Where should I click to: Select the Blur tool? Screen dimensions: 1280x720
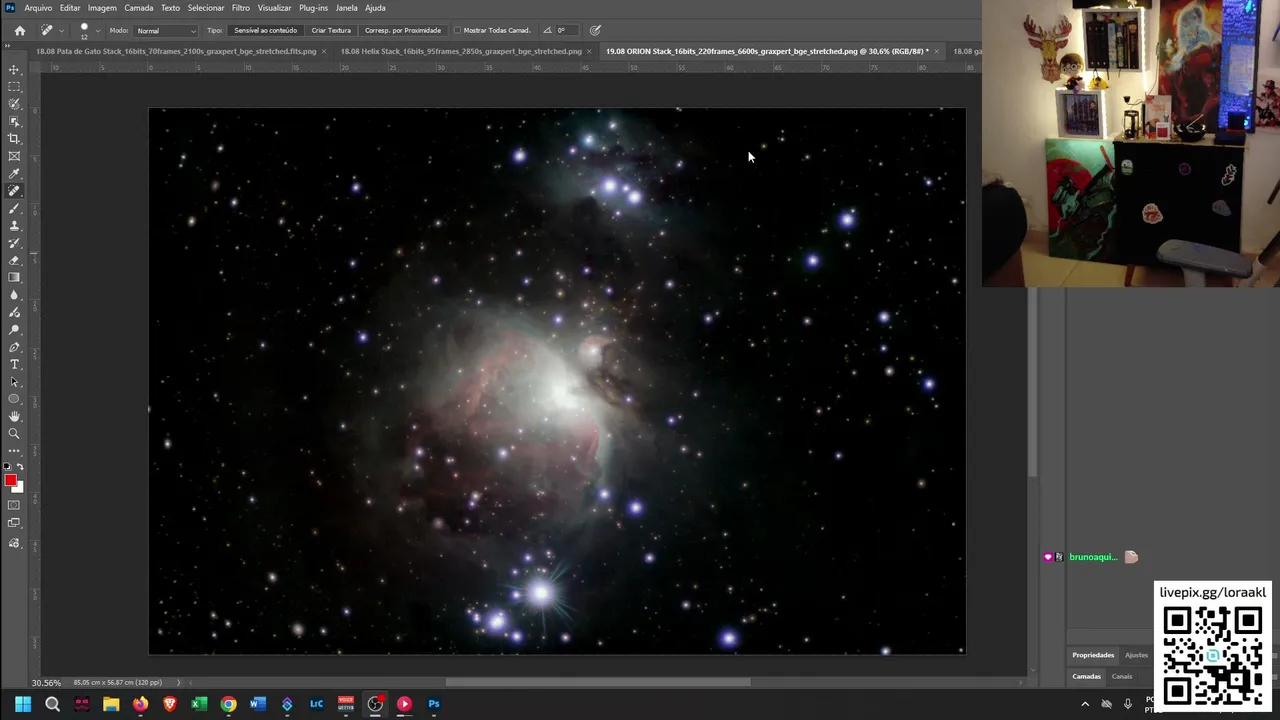(x=14, y=295)
